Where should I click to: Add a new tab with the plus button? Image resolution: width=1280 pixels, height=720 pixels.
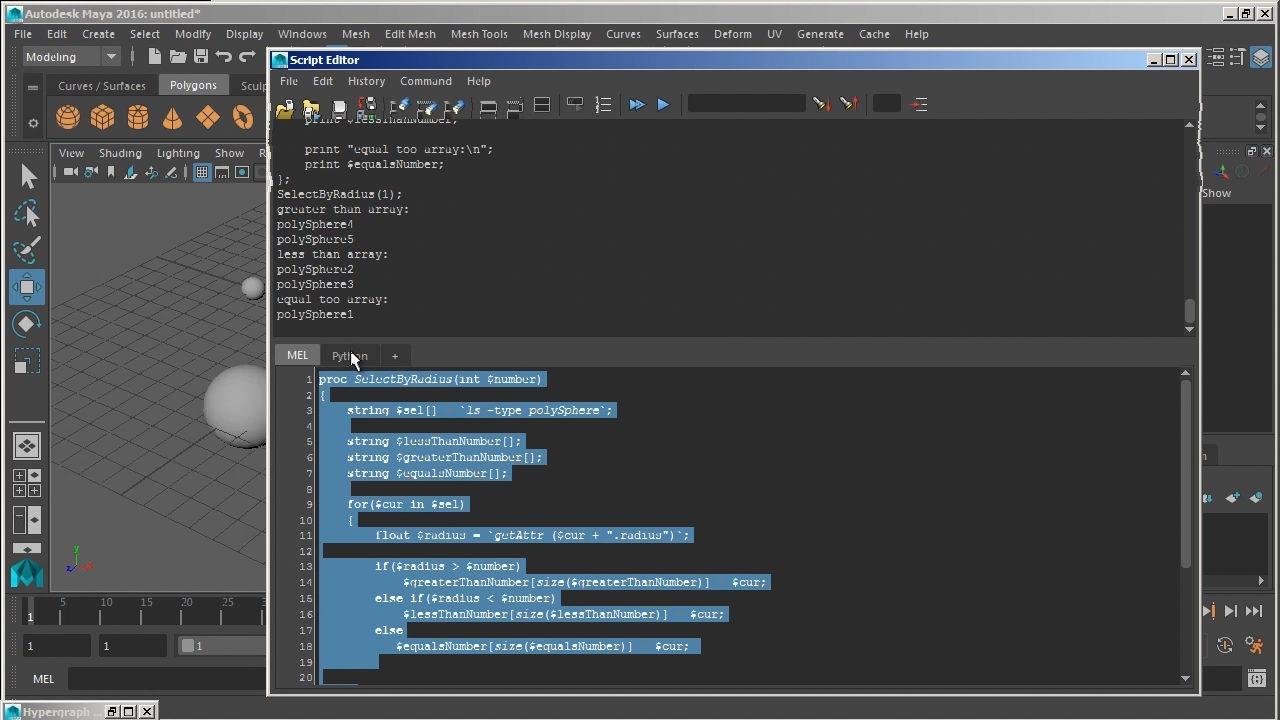pyautogui.click(x=394, y=356)
